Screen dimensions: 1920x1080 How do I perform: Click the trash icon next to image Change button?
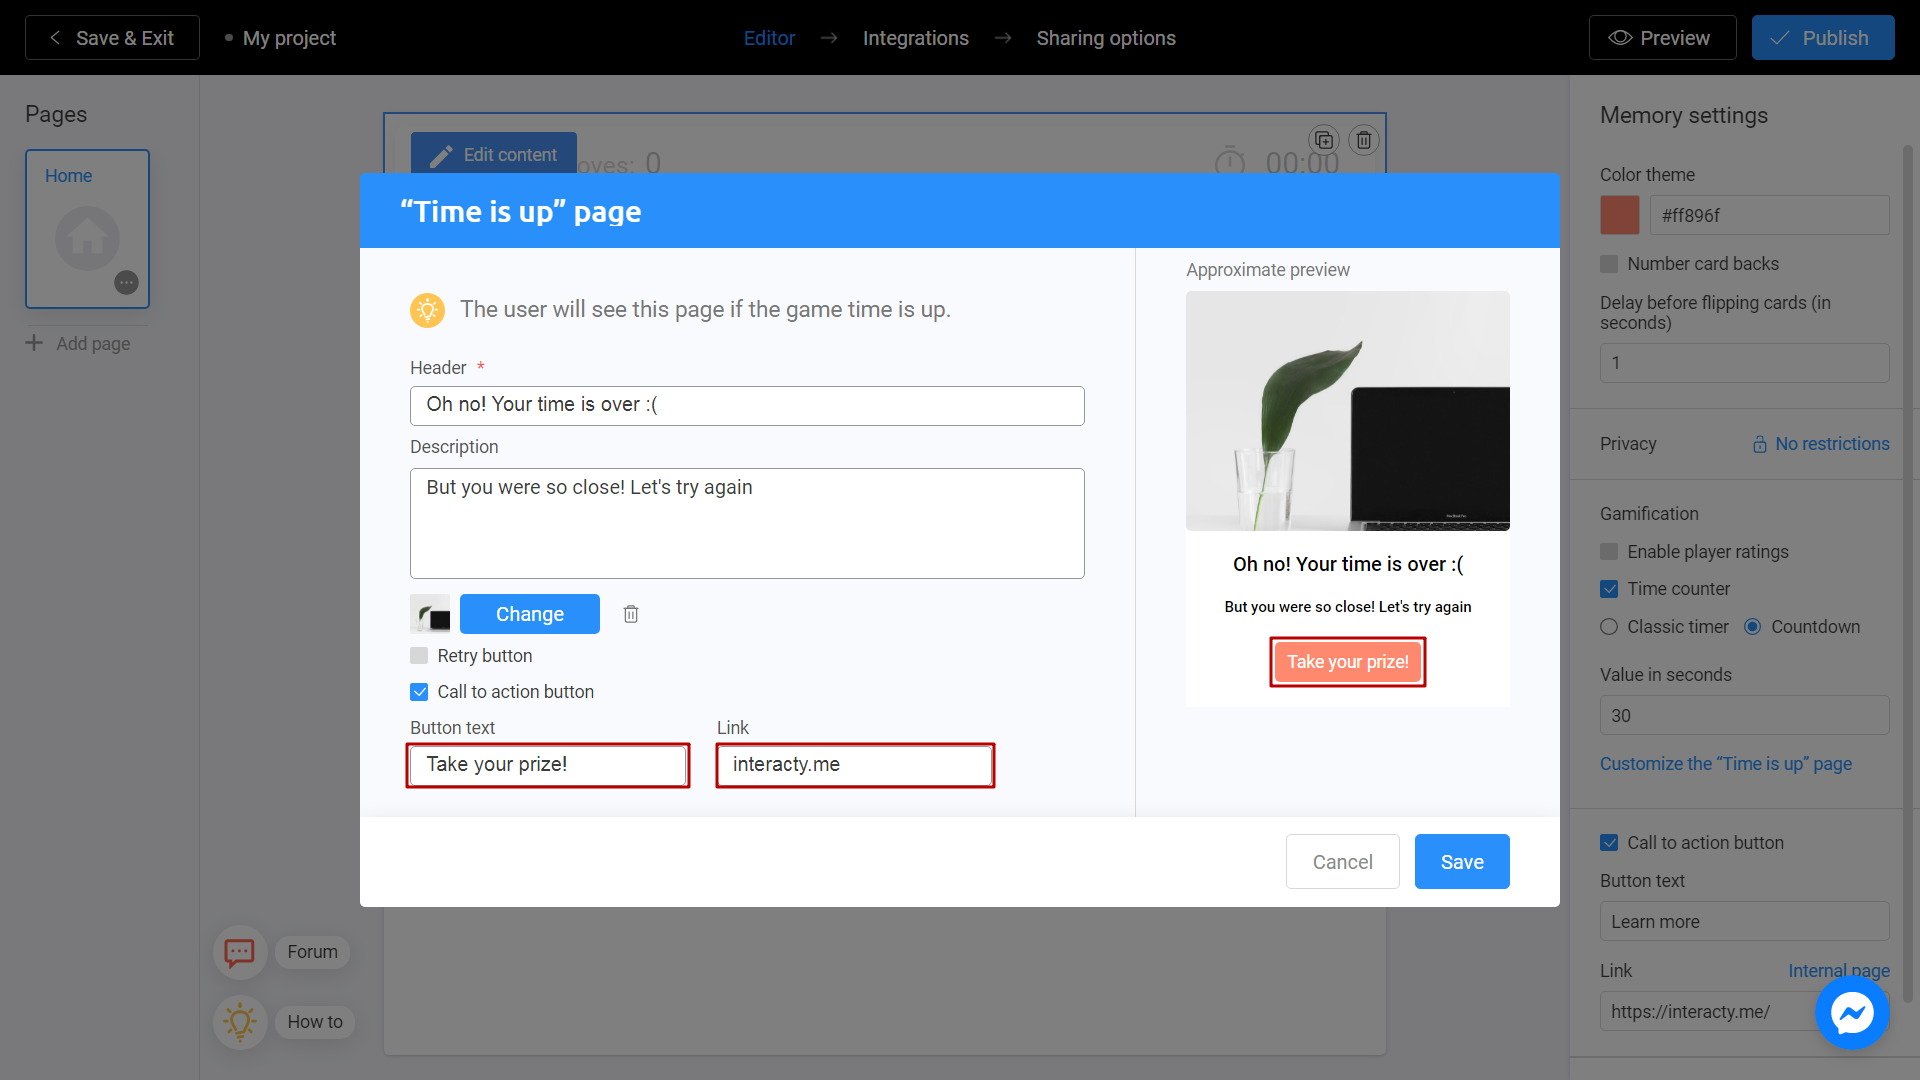(632, 613)
